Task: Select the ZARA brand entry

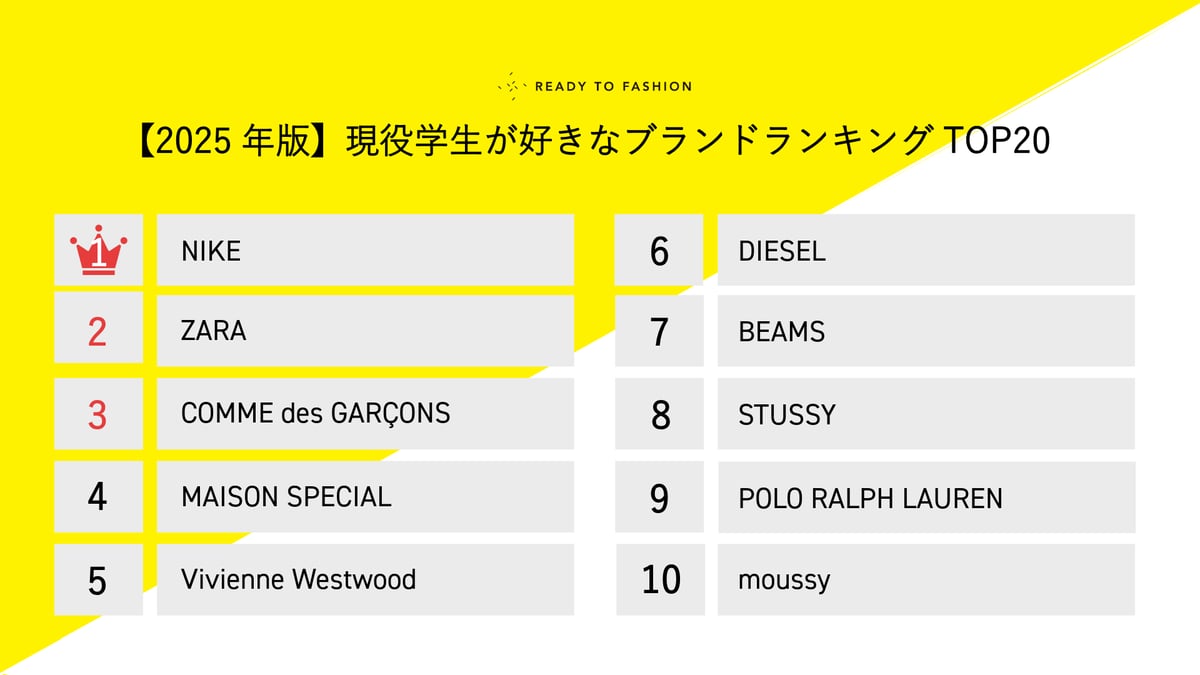Action: 365,331
